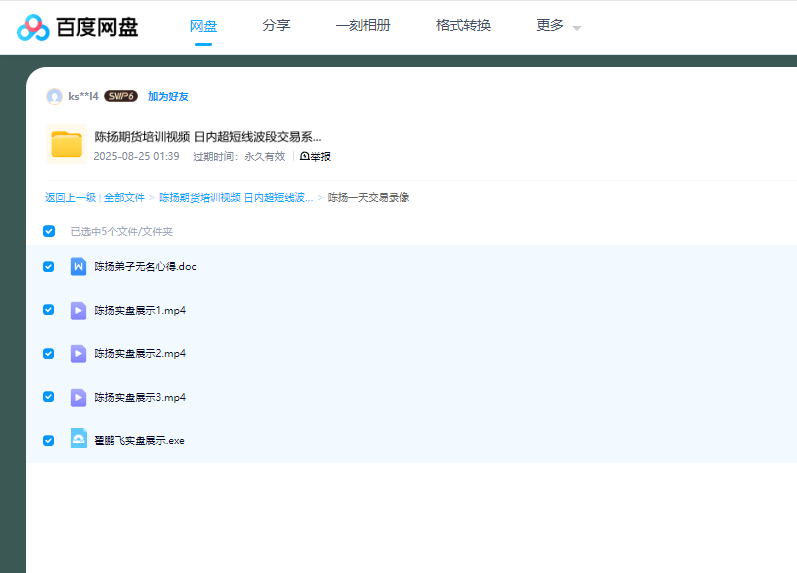The width and height of the screenshot is (797, 573).
Task: Click the SVIP6 membership badge
Action: click(121, 96)
